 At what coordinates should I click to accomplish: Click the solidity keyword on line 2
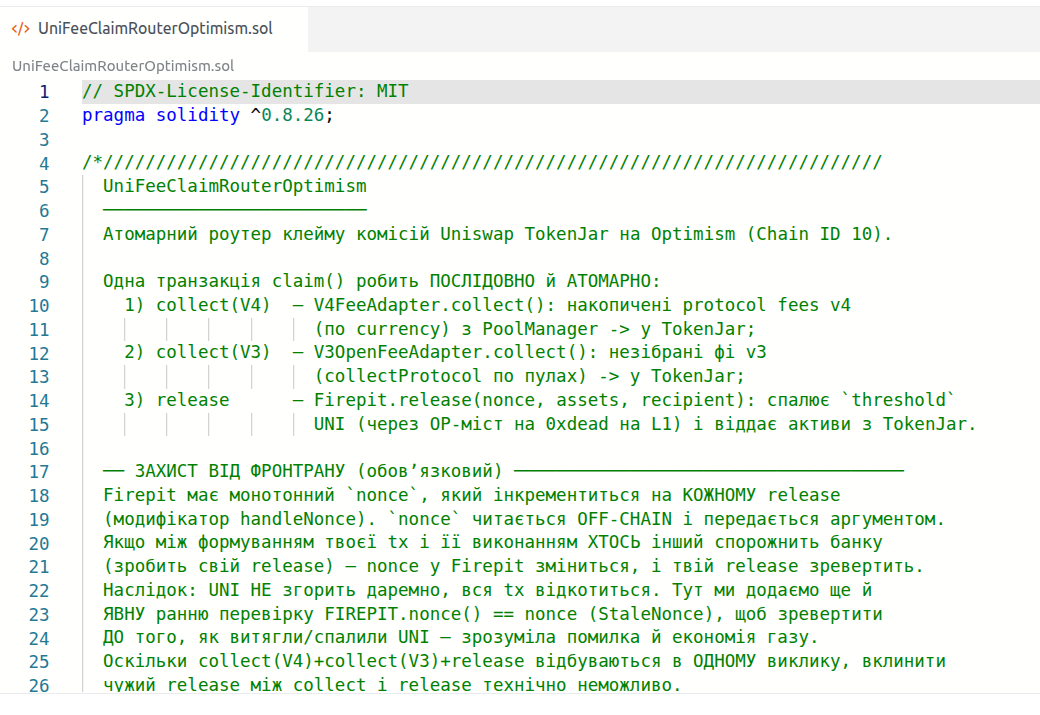point(198,115)
